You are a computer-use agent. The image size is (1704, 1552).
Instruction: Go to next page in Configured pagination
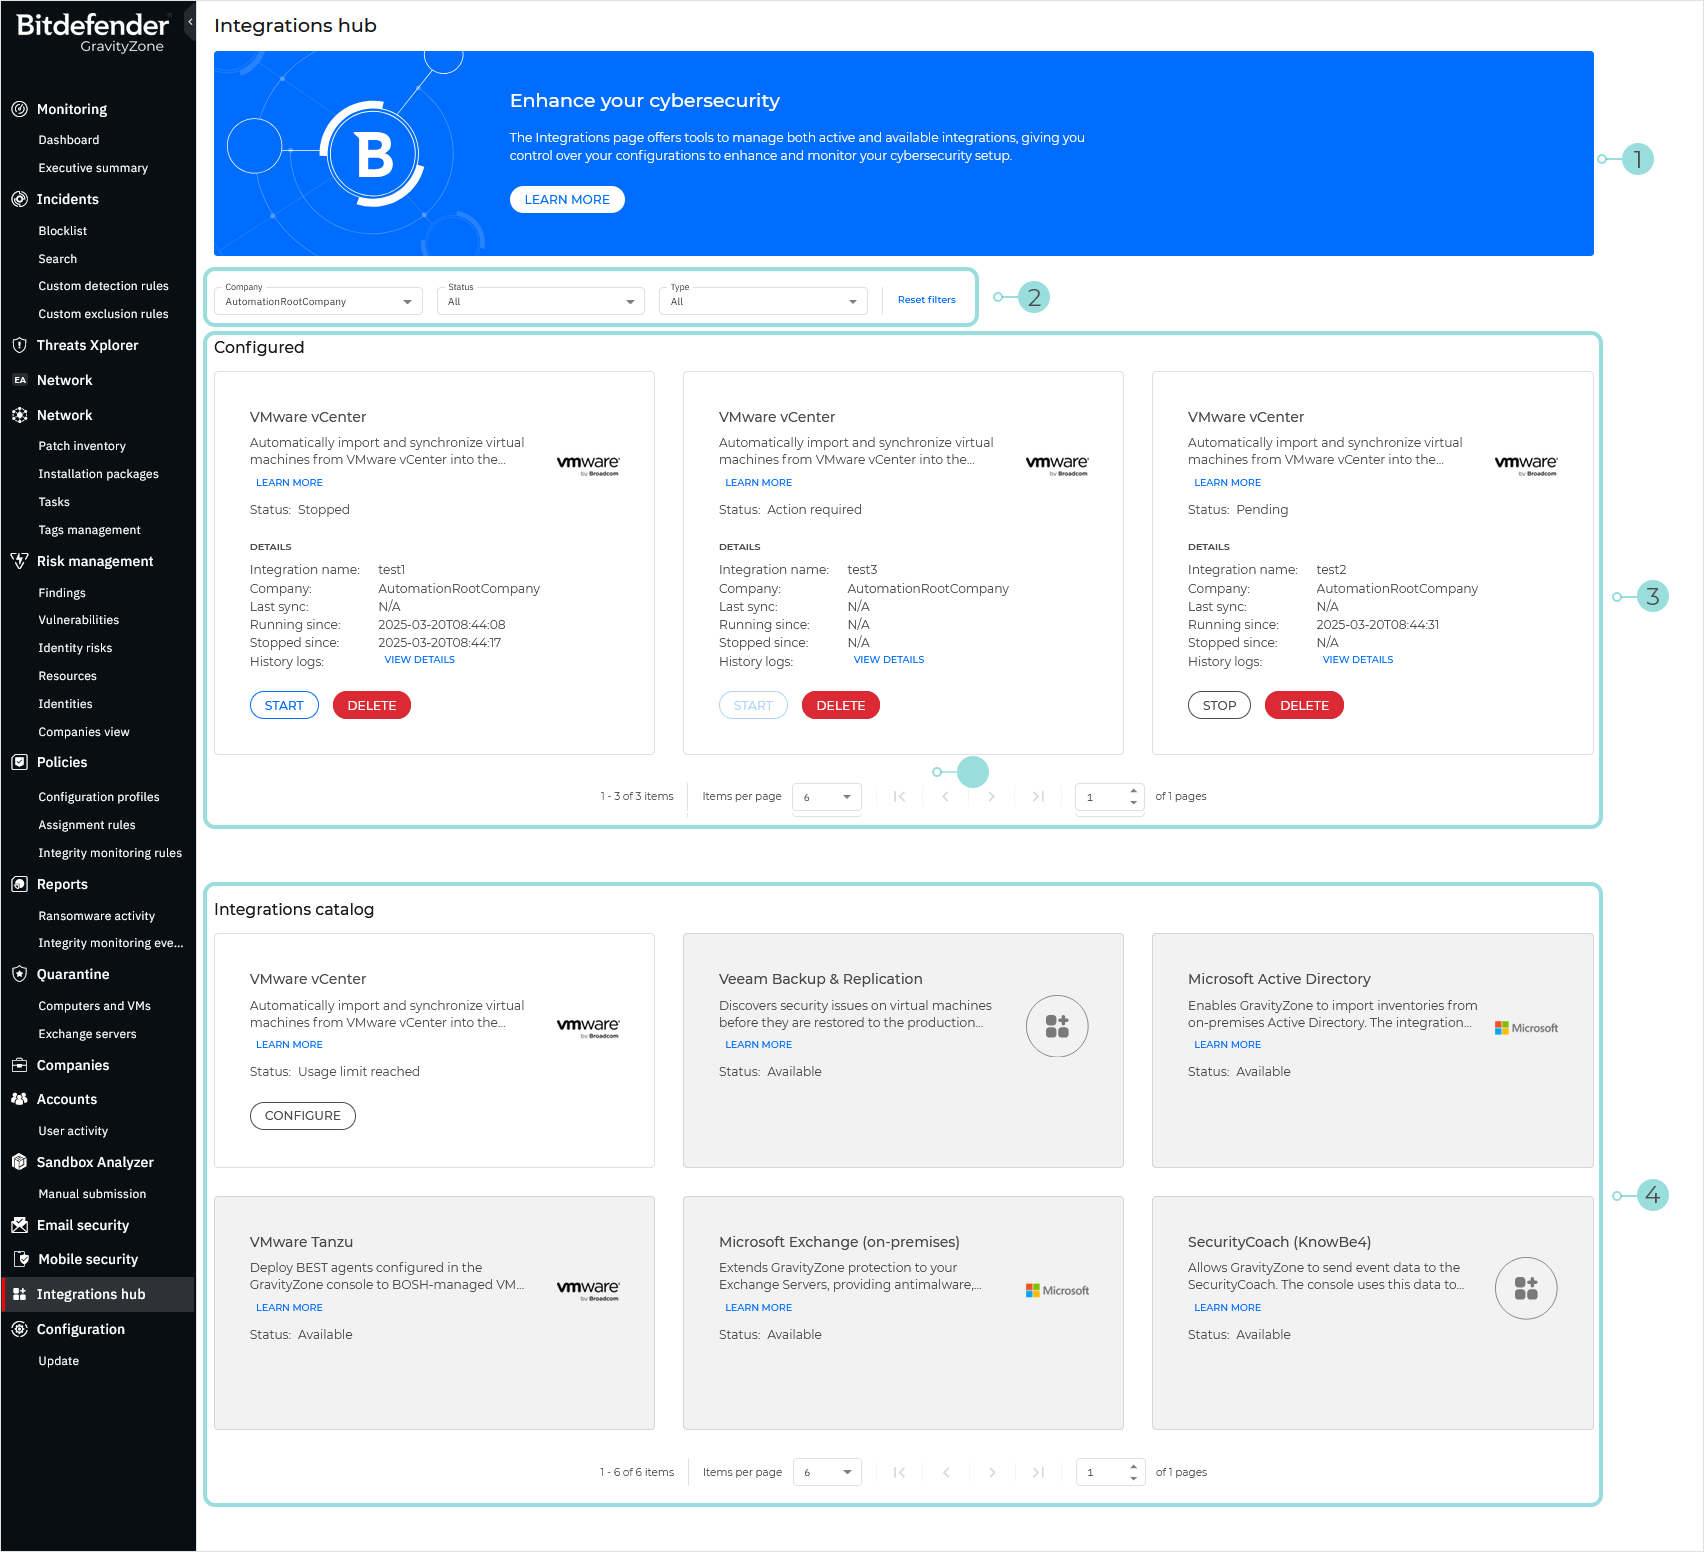991,797
